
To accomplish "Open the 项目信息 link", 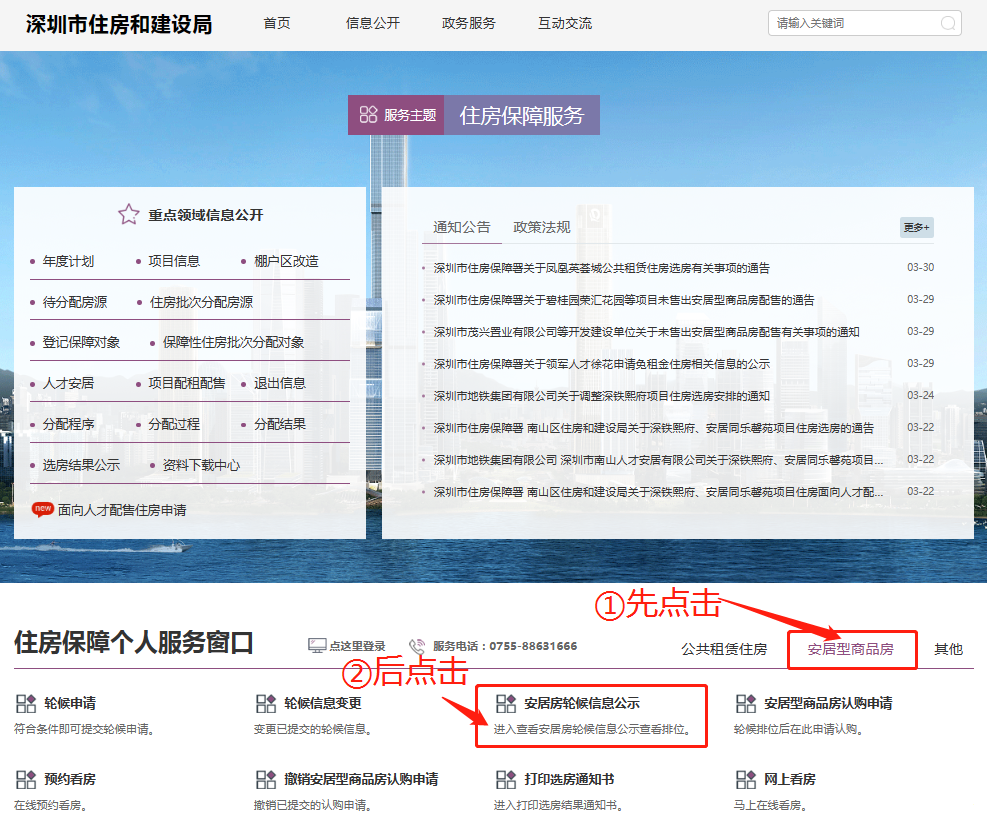I will (x=174, y=261).
